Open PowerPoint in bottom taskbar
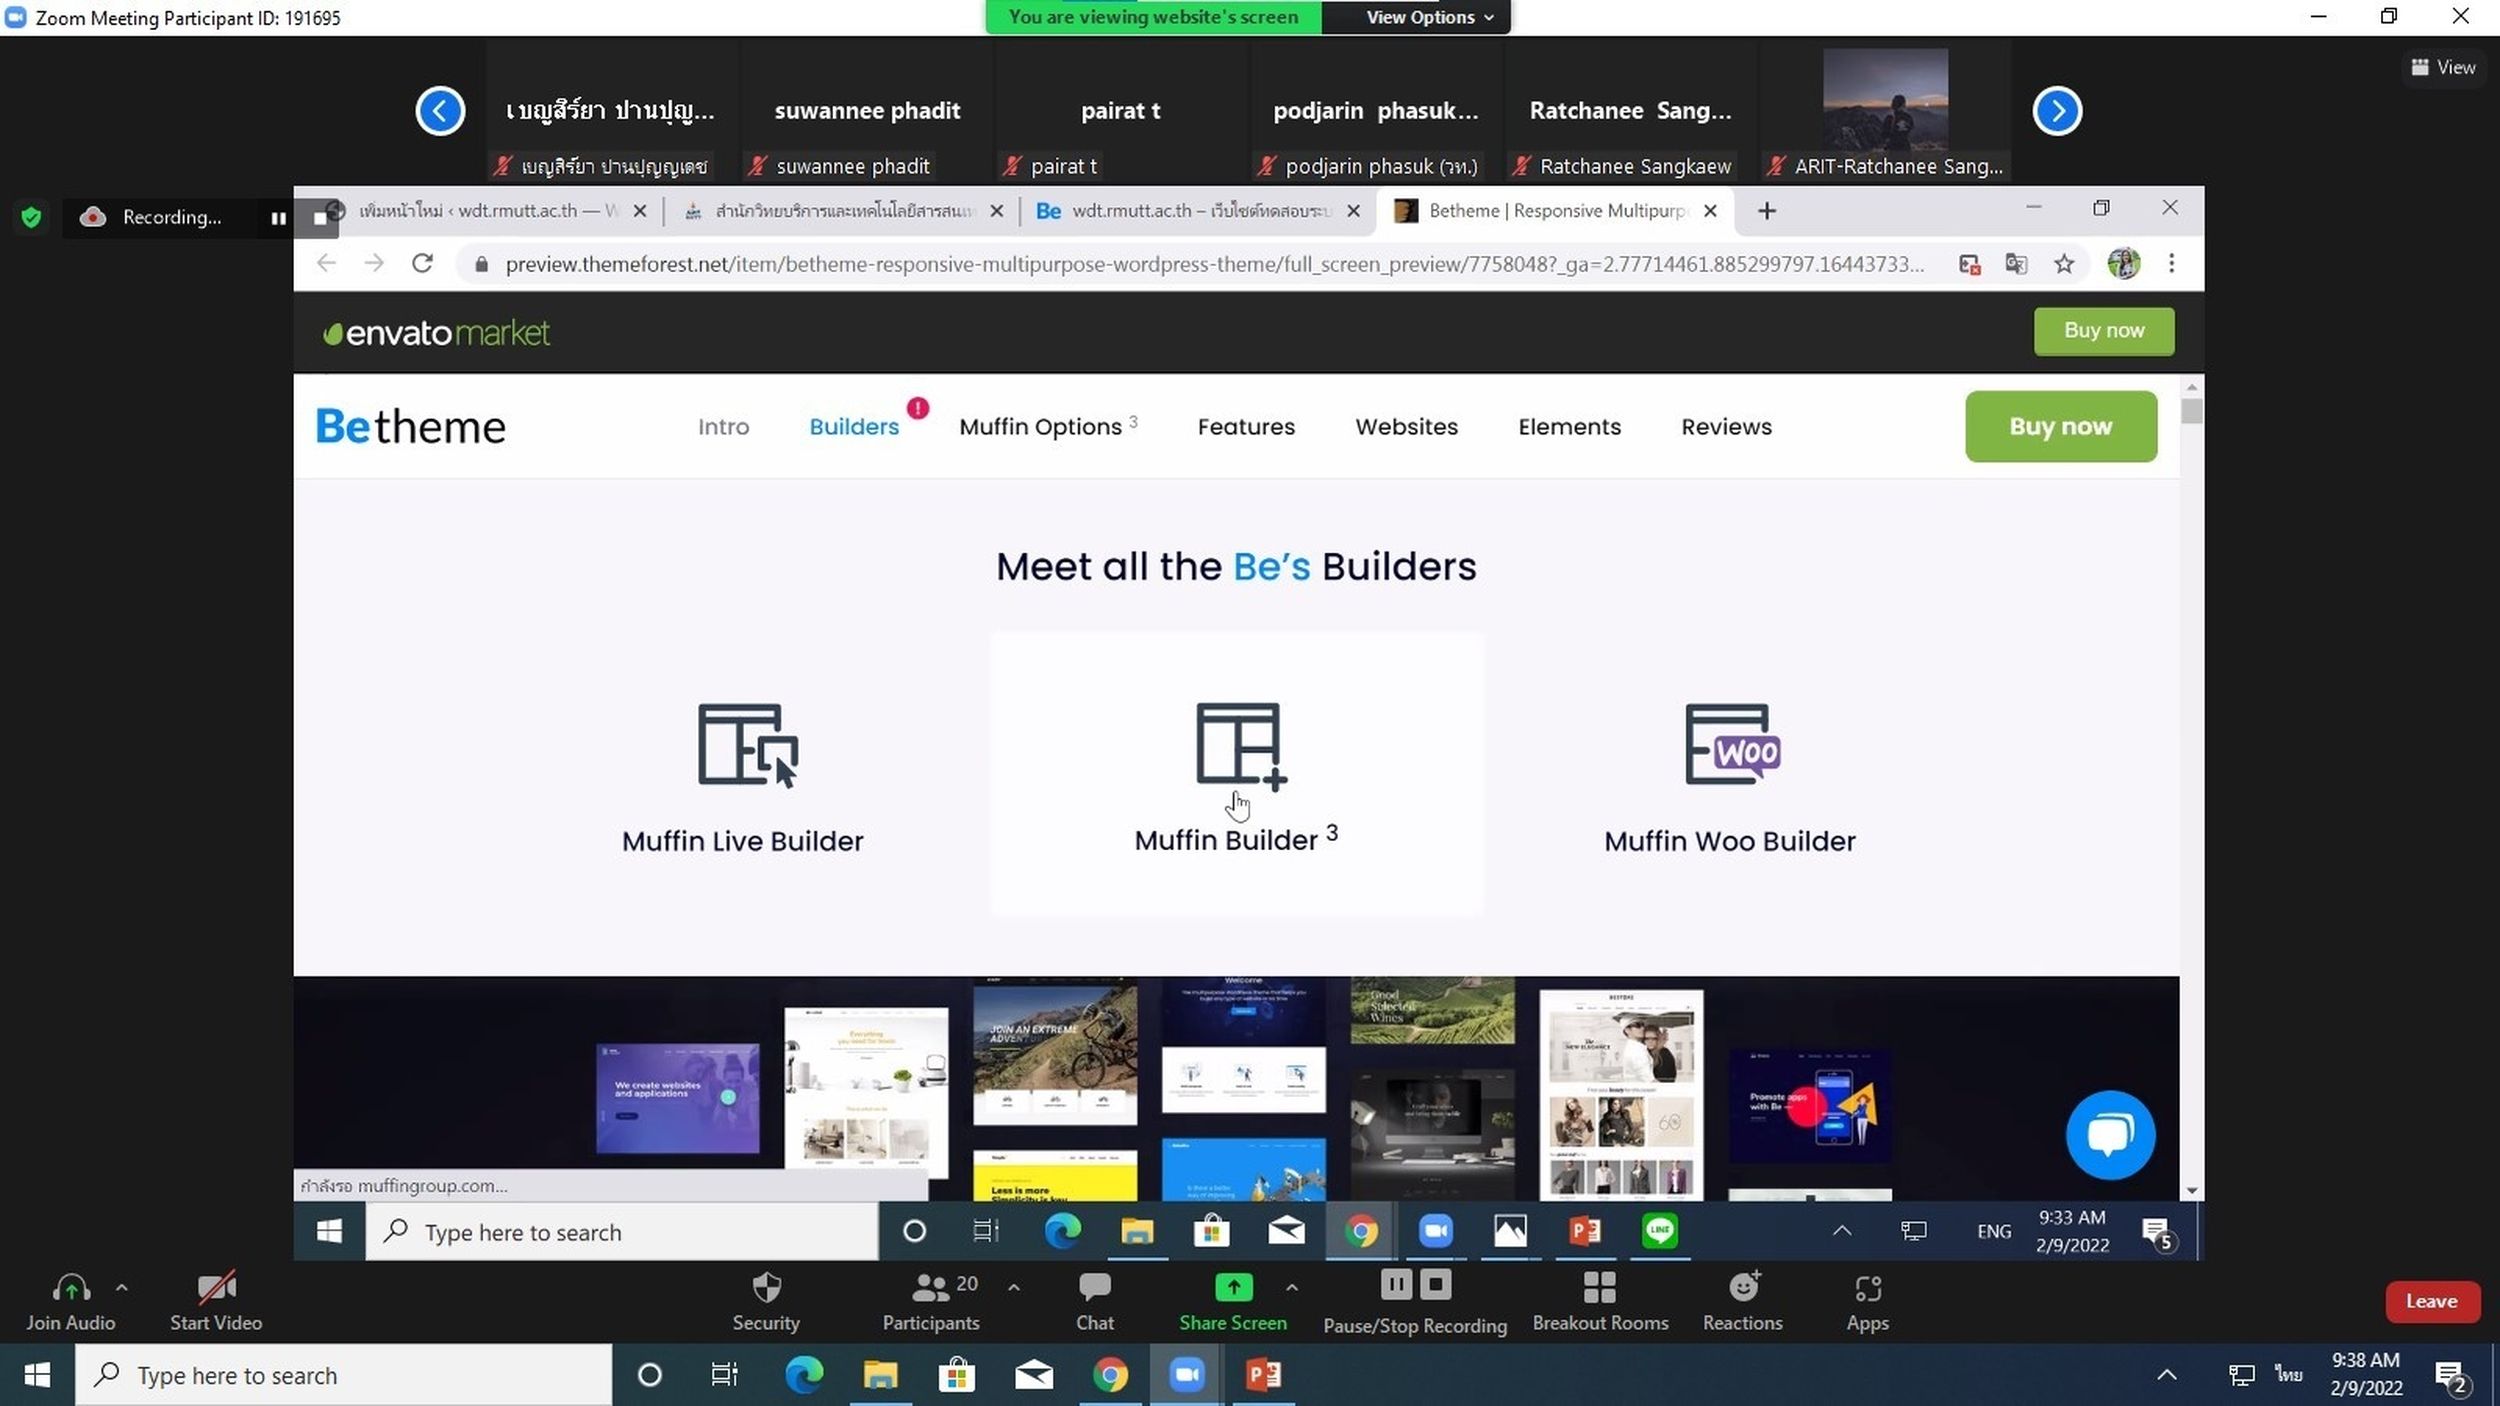This screenshot has width=2500, height=1406. point(1263,1376)
